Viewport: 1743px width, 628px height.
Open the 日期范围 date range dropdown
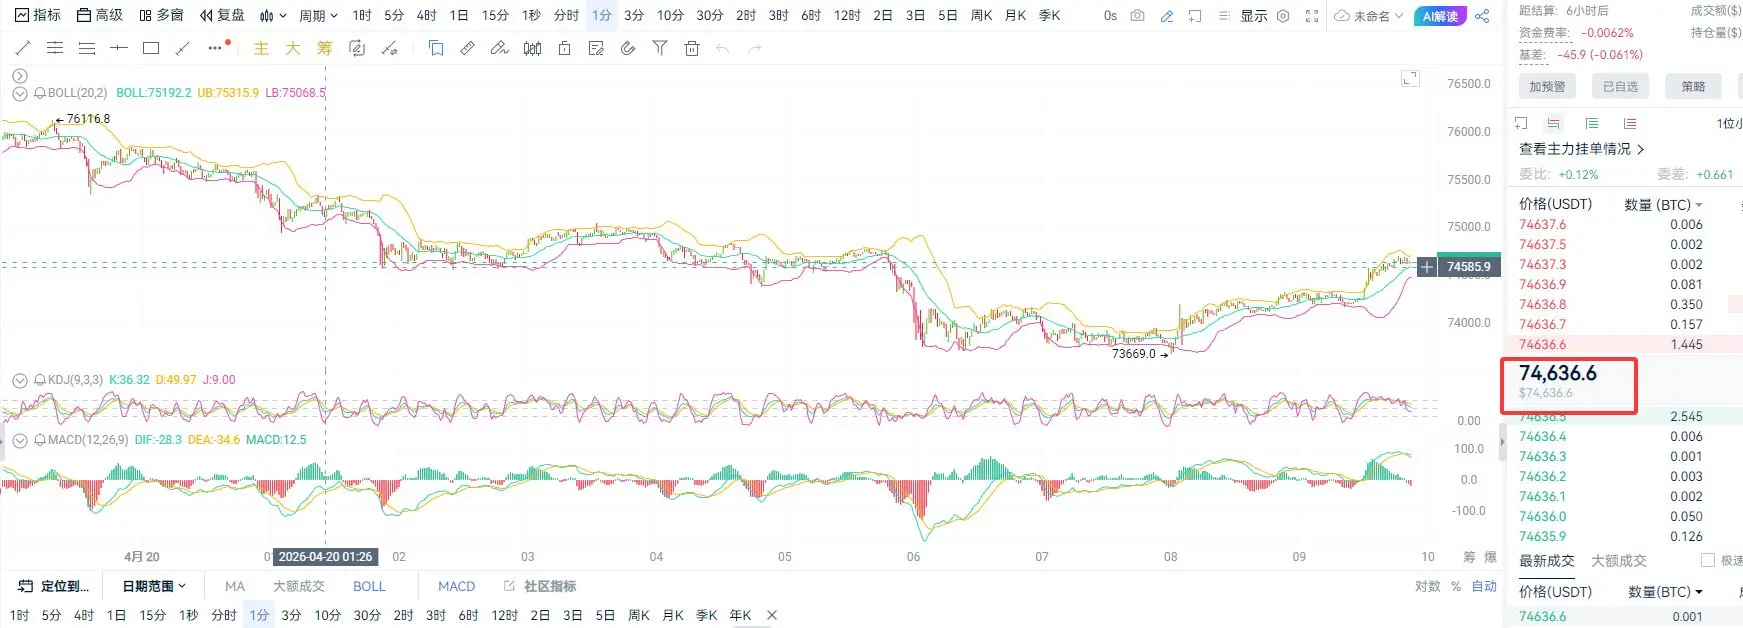[x=154, y=586]
